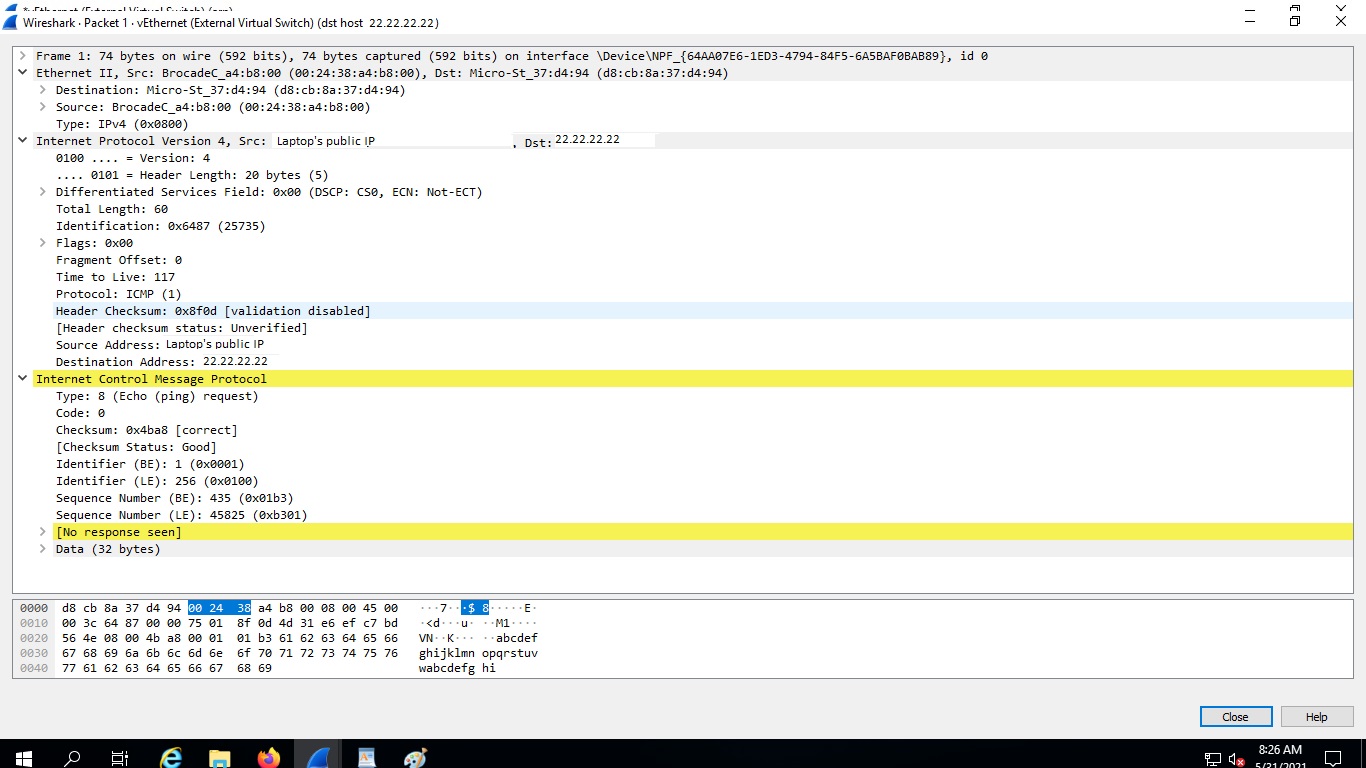Select the Source Address: Laptop's public IP row
1366x768 pixels.
tap(160, 345)
